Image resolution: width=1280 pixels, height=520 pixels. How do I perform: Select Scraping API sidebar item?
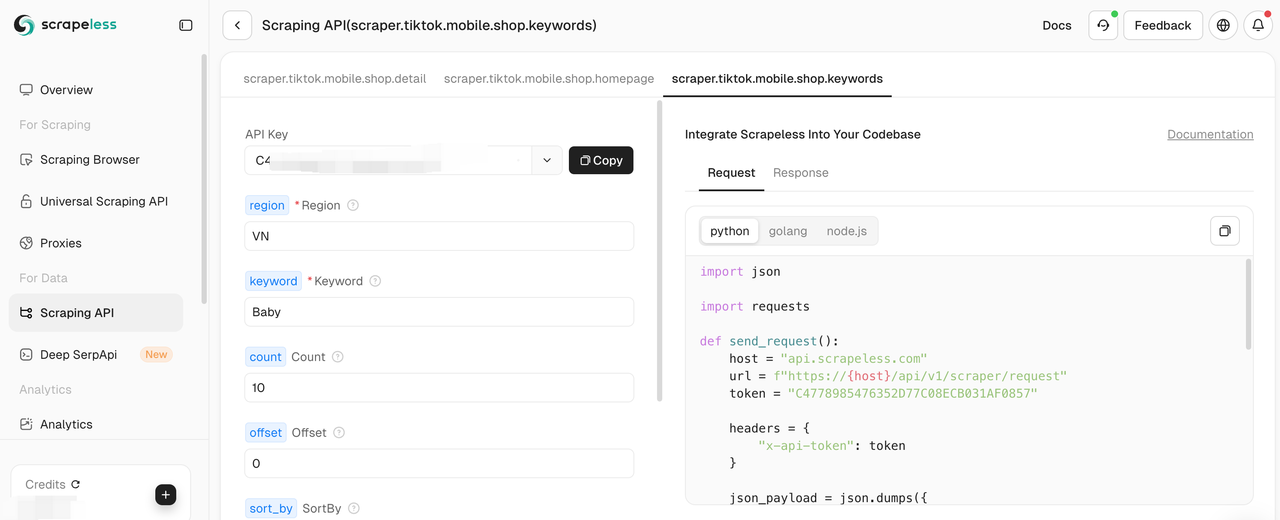(96, 313)
